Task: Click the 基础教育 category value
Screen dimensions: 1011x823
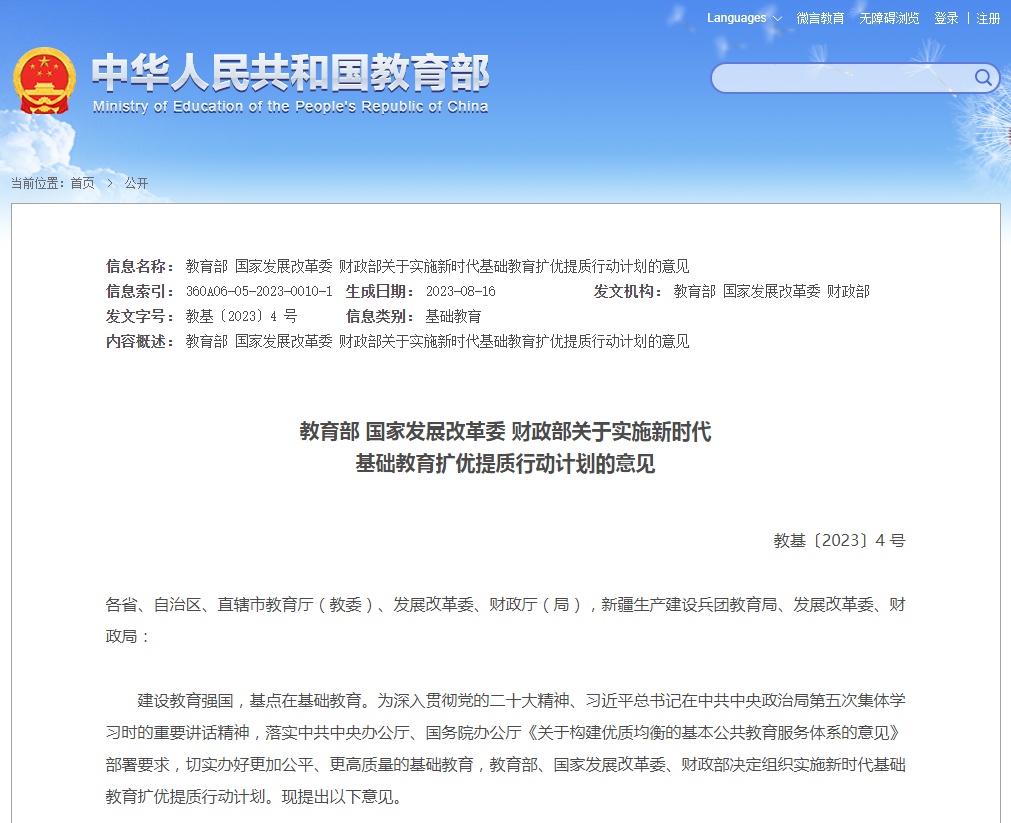Action: [453, 317]
